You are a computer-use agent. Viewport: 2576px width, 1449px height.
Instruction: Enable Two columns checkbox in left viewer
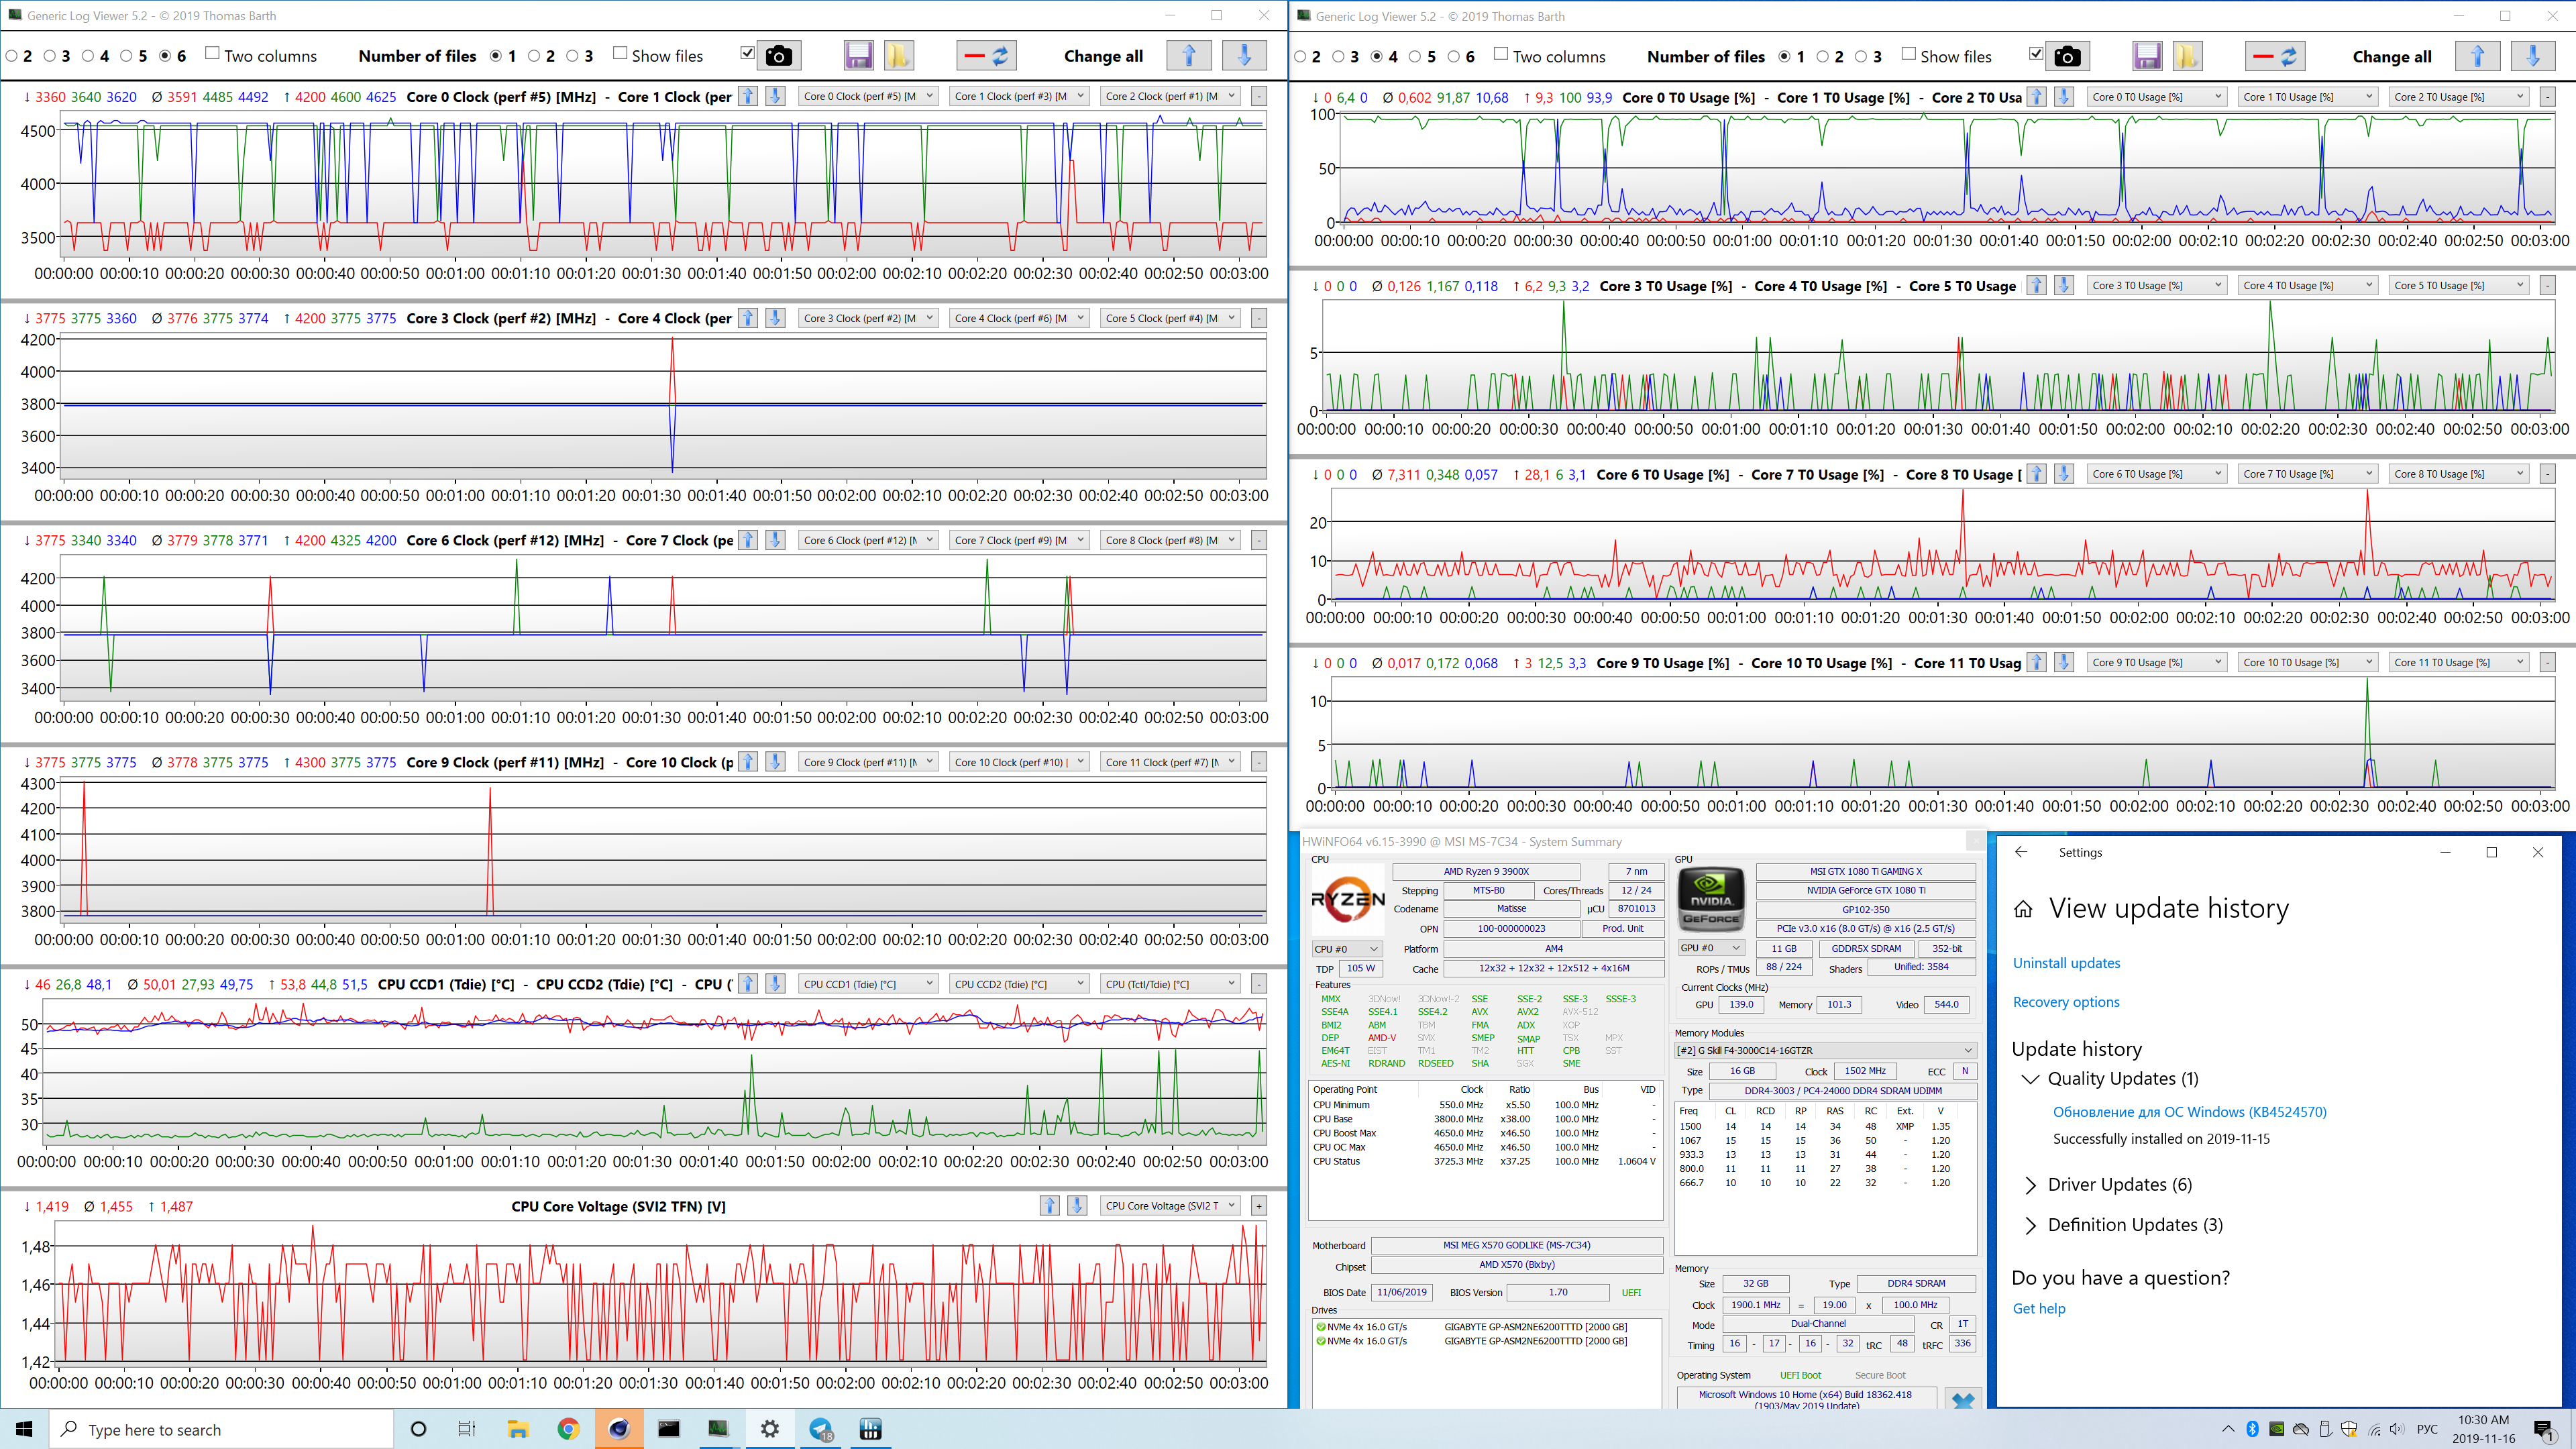tap(212, 54)
